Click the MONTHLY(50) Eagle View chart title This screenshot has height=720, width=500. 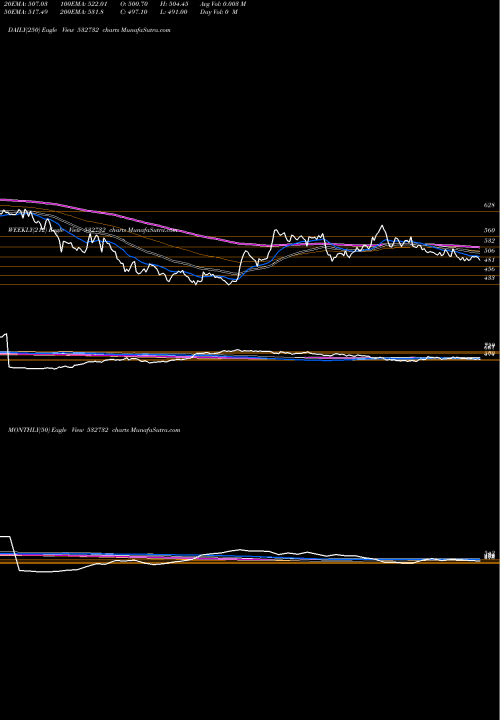click(x=94, y=430)
